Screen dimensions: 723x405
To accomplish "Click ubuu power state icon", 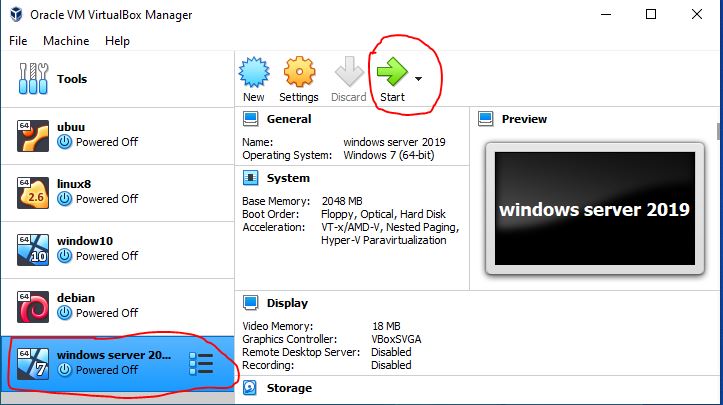I will click(65, 142).
